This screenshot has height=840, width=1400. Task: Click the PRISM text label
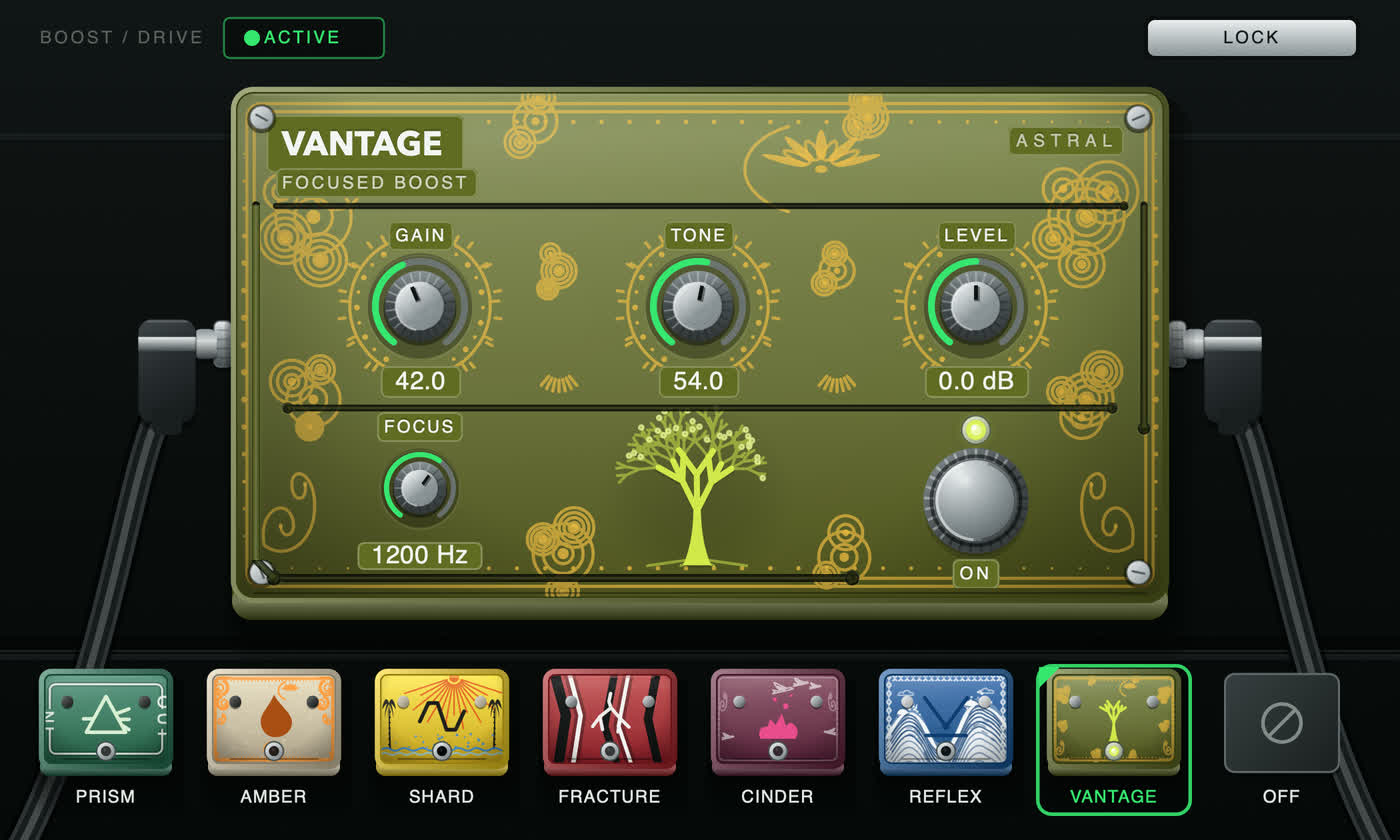coord(106,797)
